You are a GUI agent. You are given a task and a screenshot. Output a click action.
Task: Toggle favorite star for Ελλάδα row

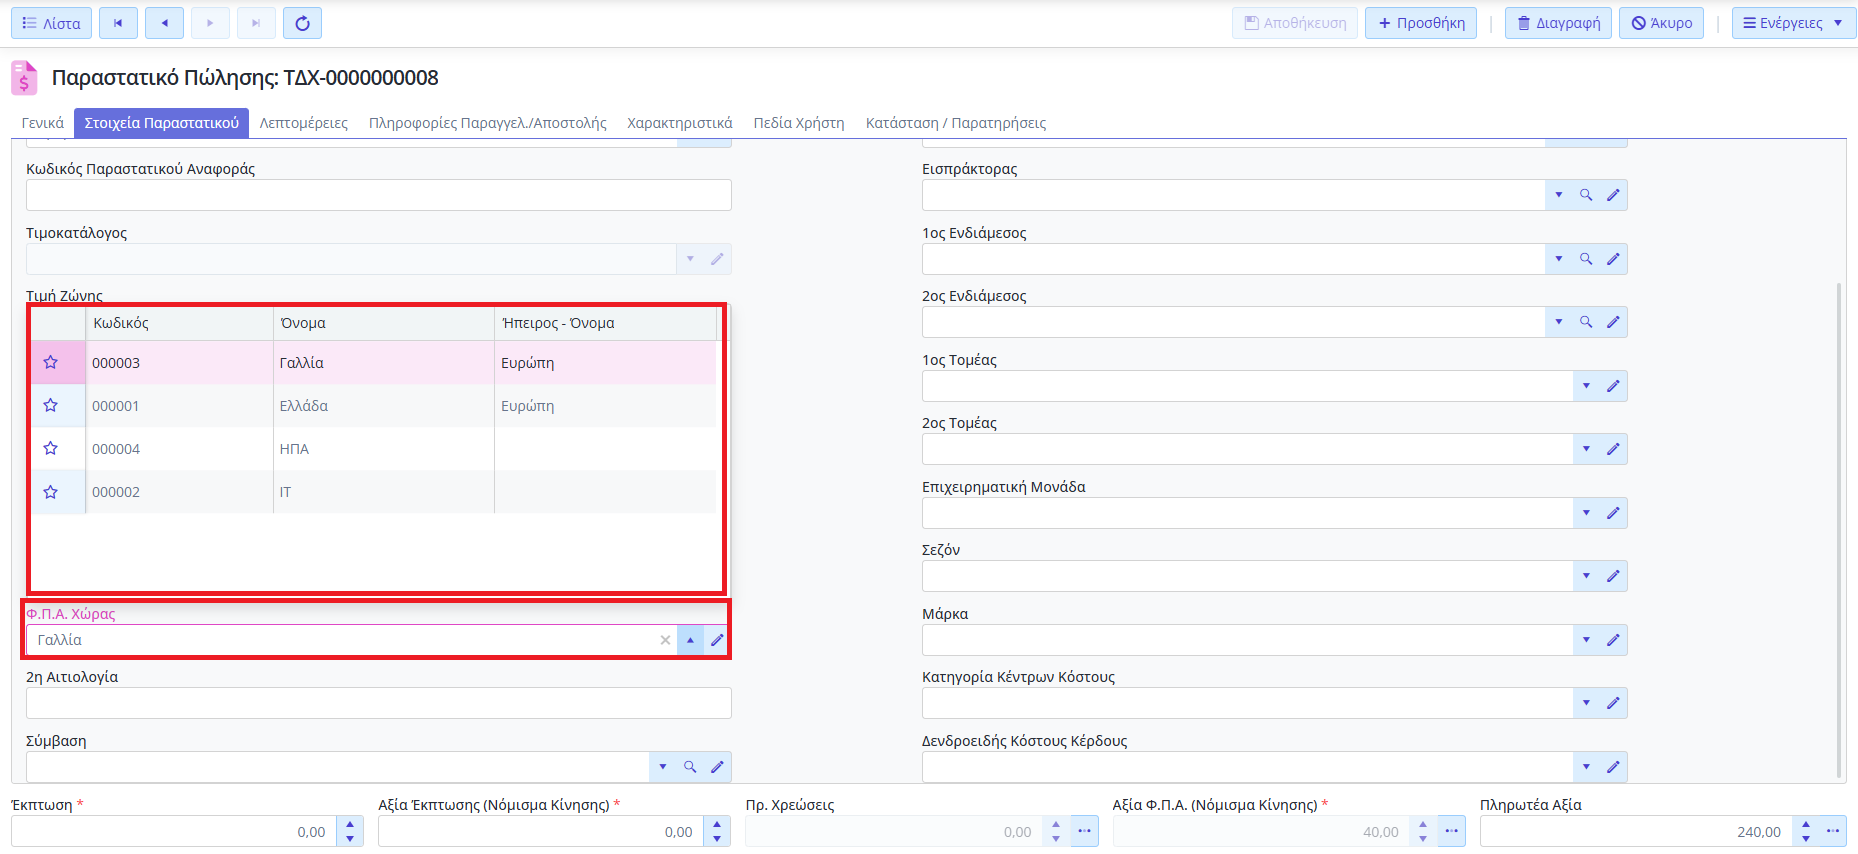[x=51, y=405]
